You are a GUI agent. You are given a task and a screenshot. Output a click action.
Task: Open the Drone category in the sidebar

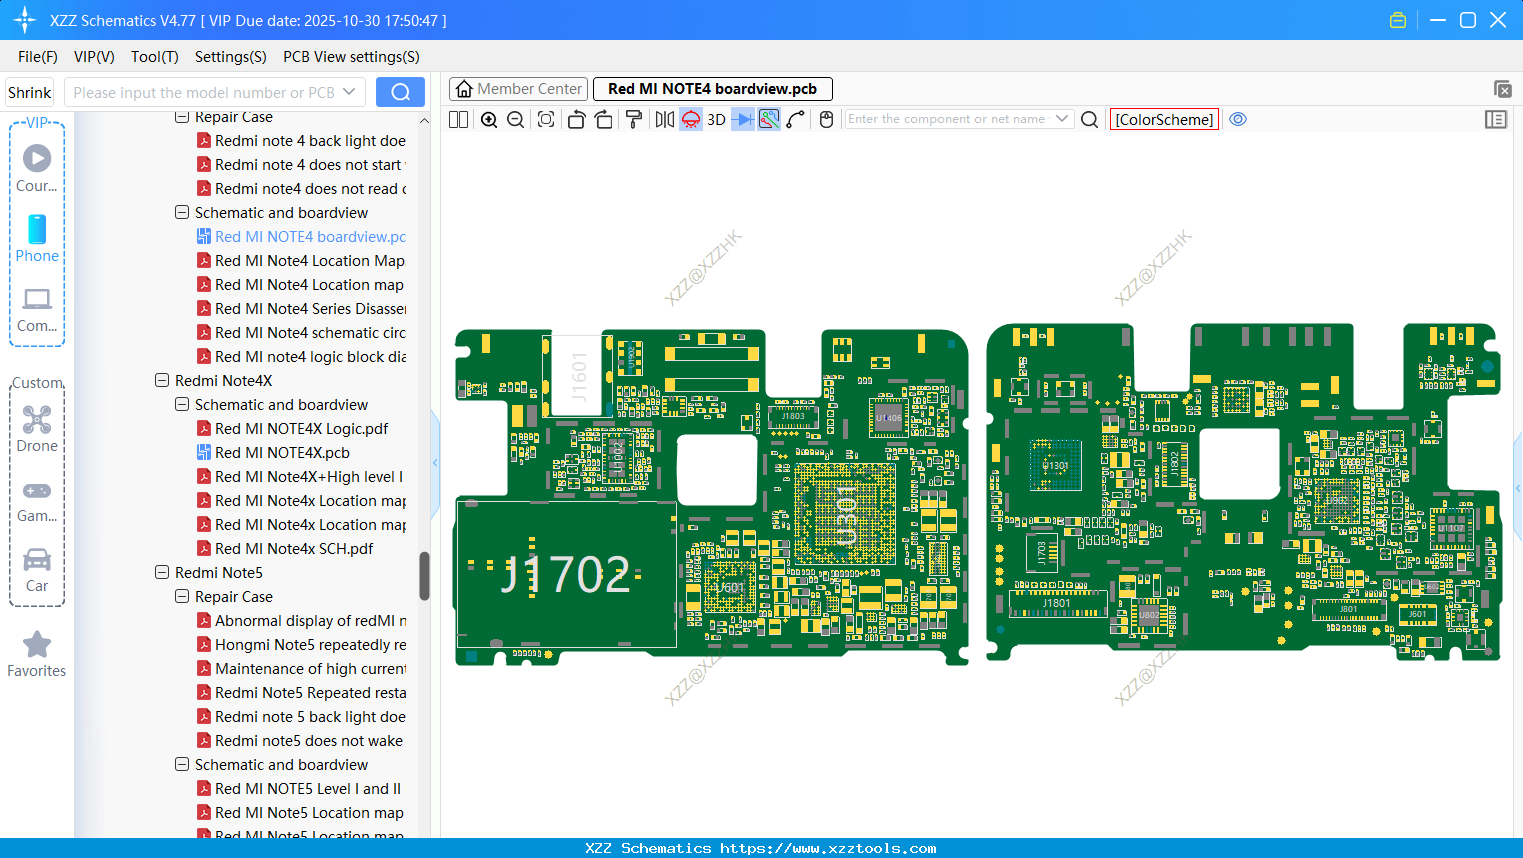[37, 429]
